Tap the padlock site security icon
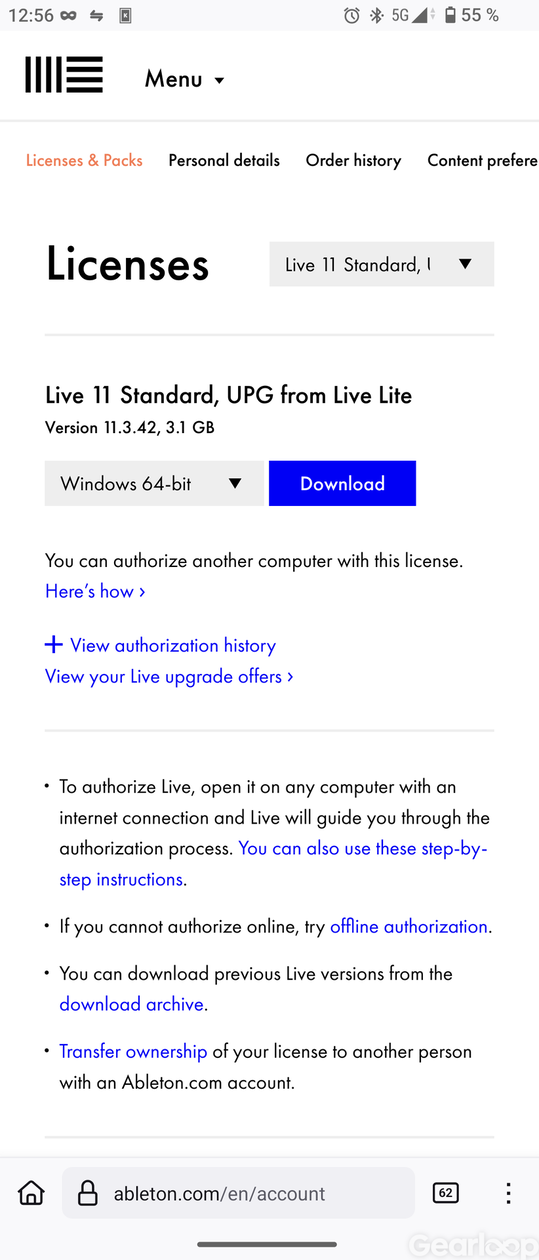 click(88, 1193)
